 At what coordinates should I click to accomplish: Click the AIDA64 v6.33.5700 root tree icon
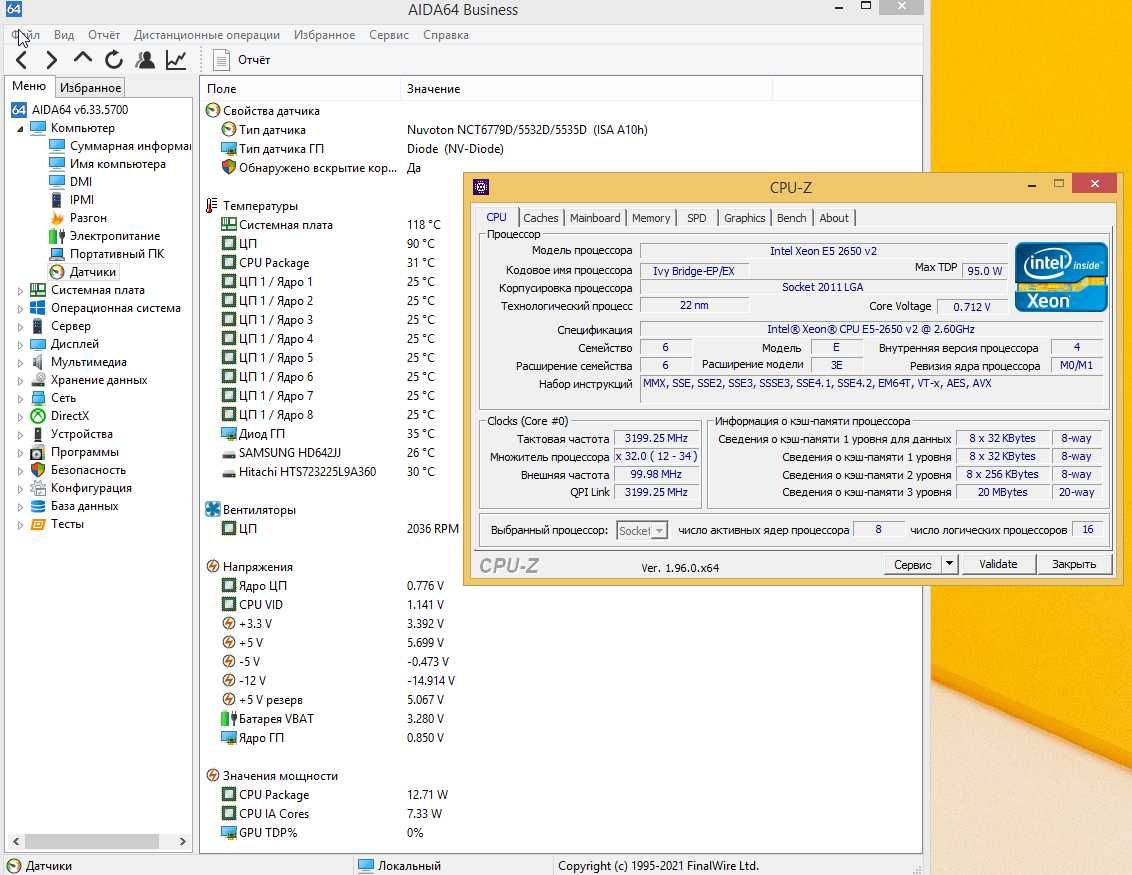(x=19, y=110)
